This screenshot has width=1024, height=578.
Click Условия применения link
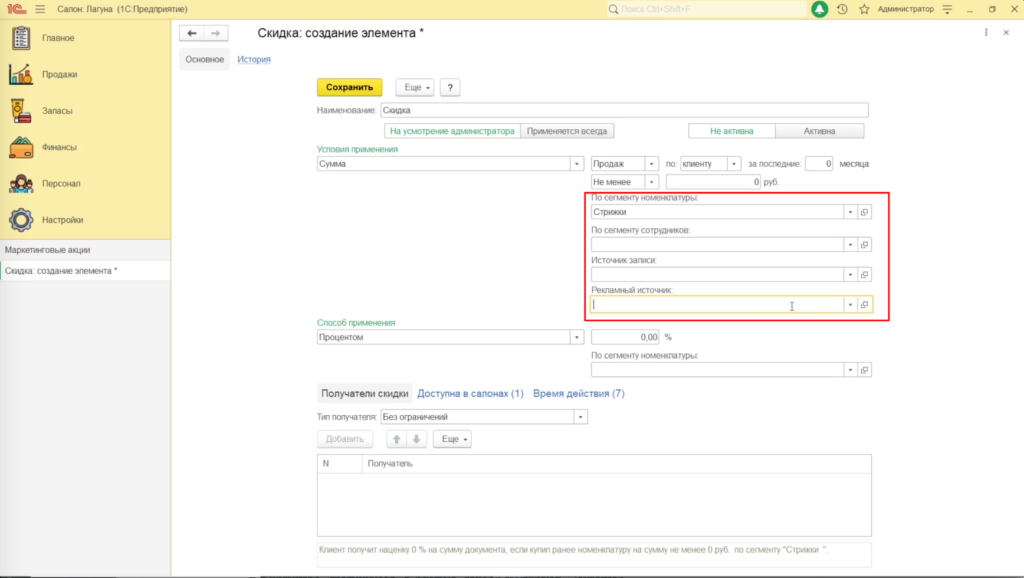pyautogui.click(x=357, y=150)
